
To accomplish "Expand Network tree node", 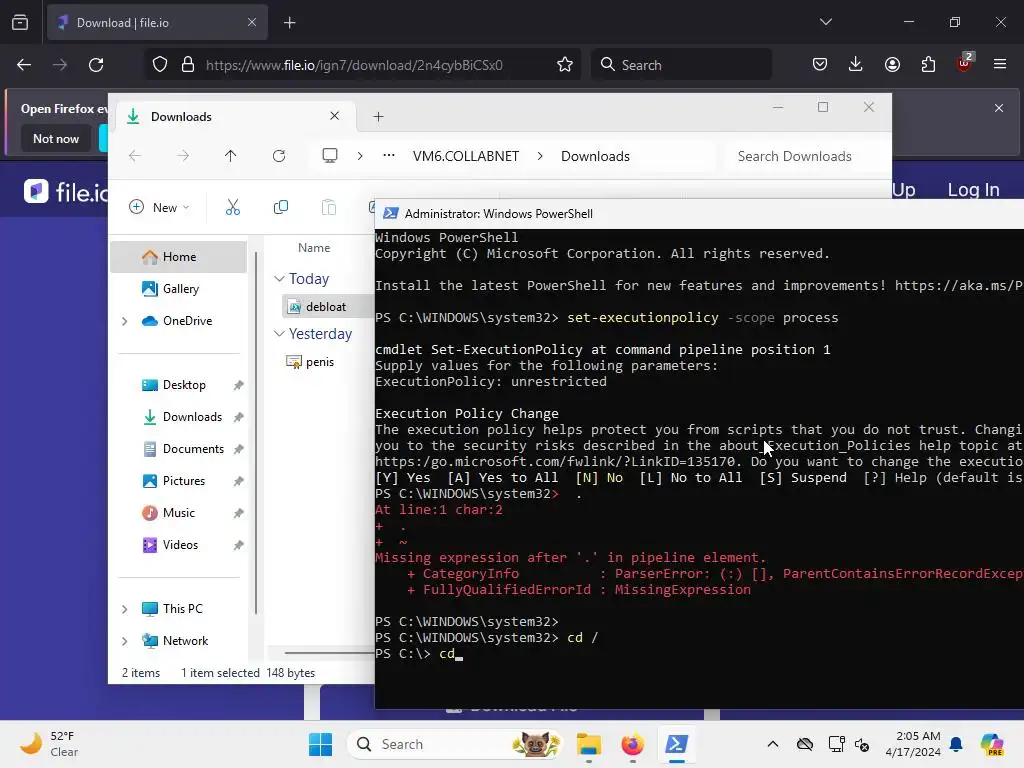I will [125, 641].
